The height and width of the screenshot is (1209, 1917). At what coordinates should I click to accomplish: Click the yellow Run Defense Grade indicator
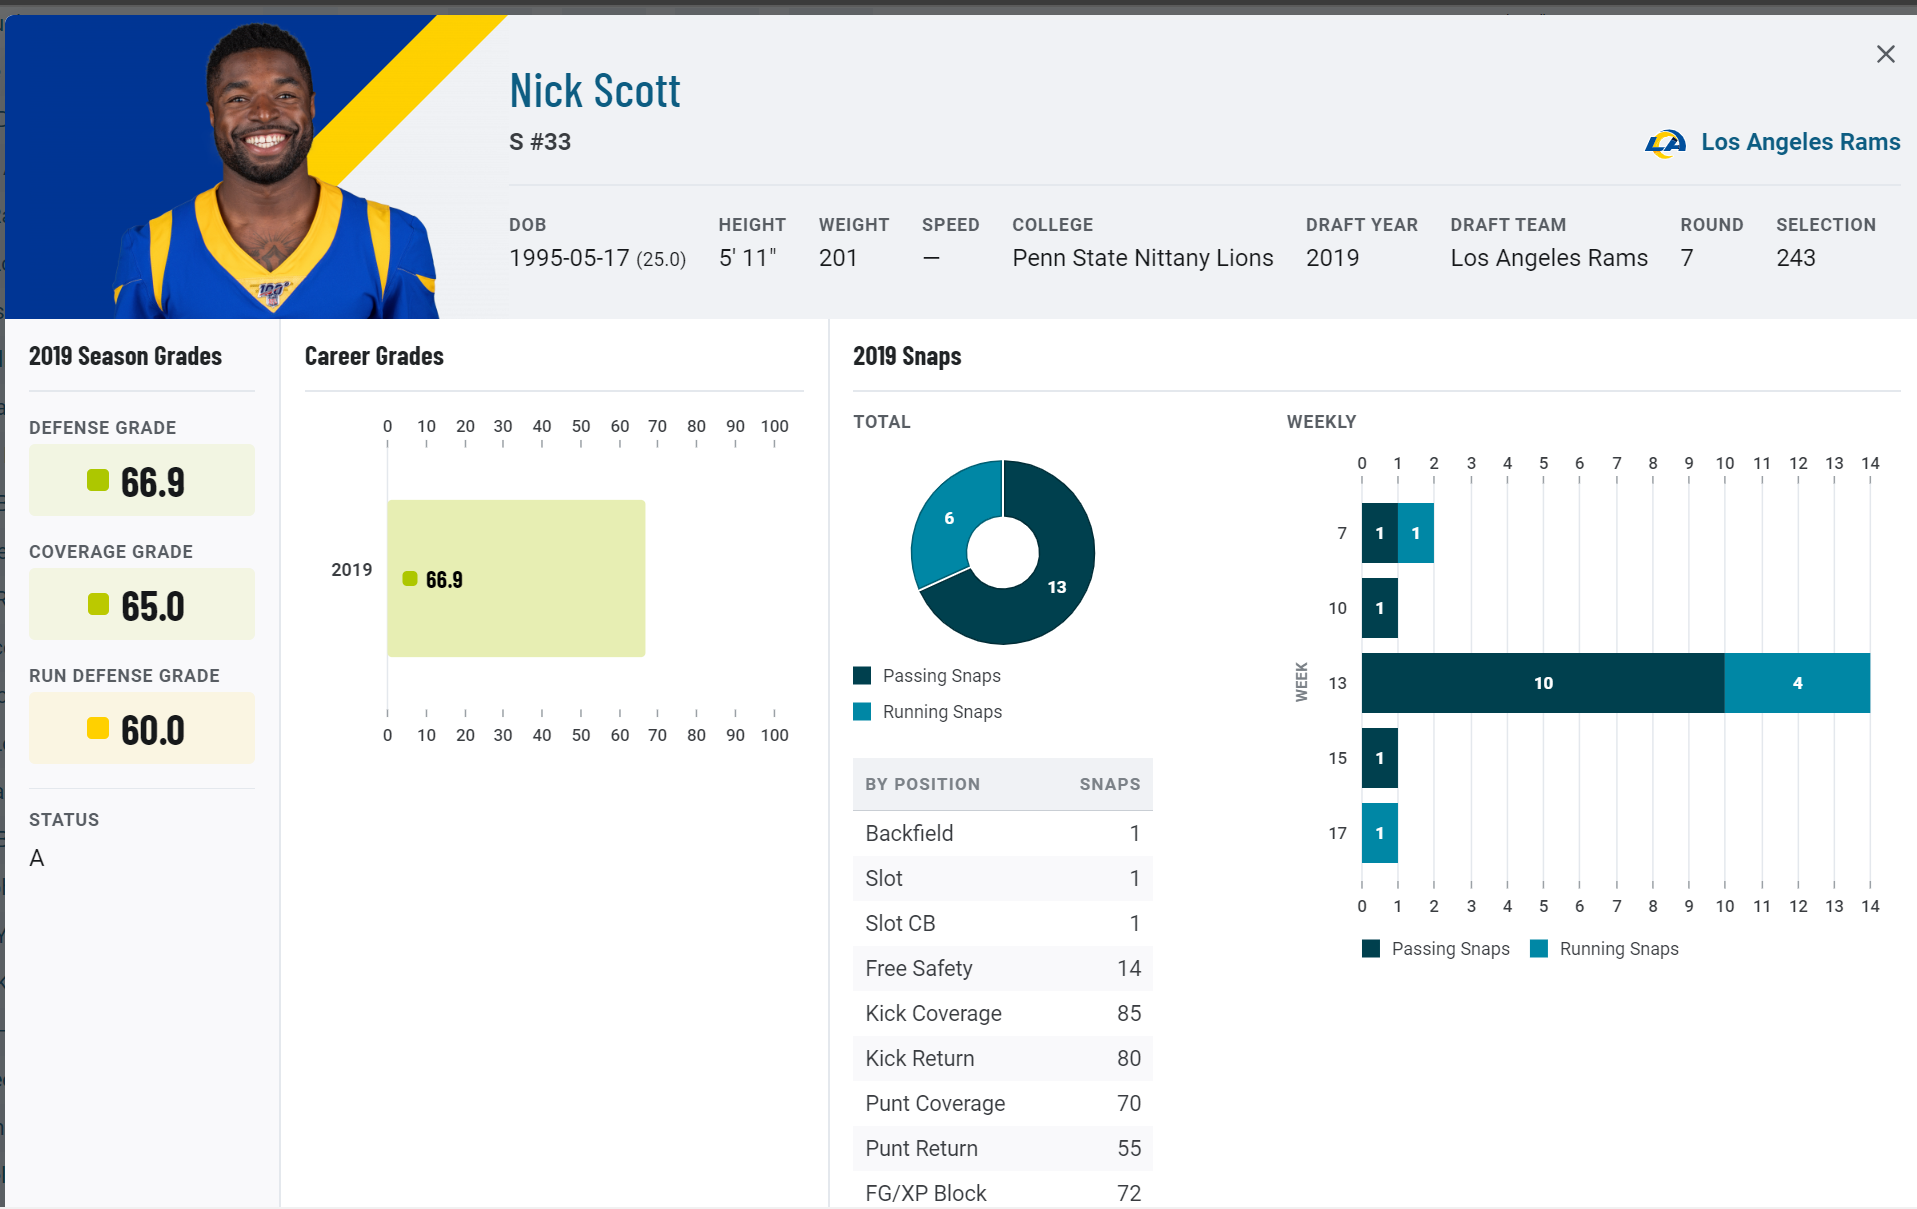(98, 728)
